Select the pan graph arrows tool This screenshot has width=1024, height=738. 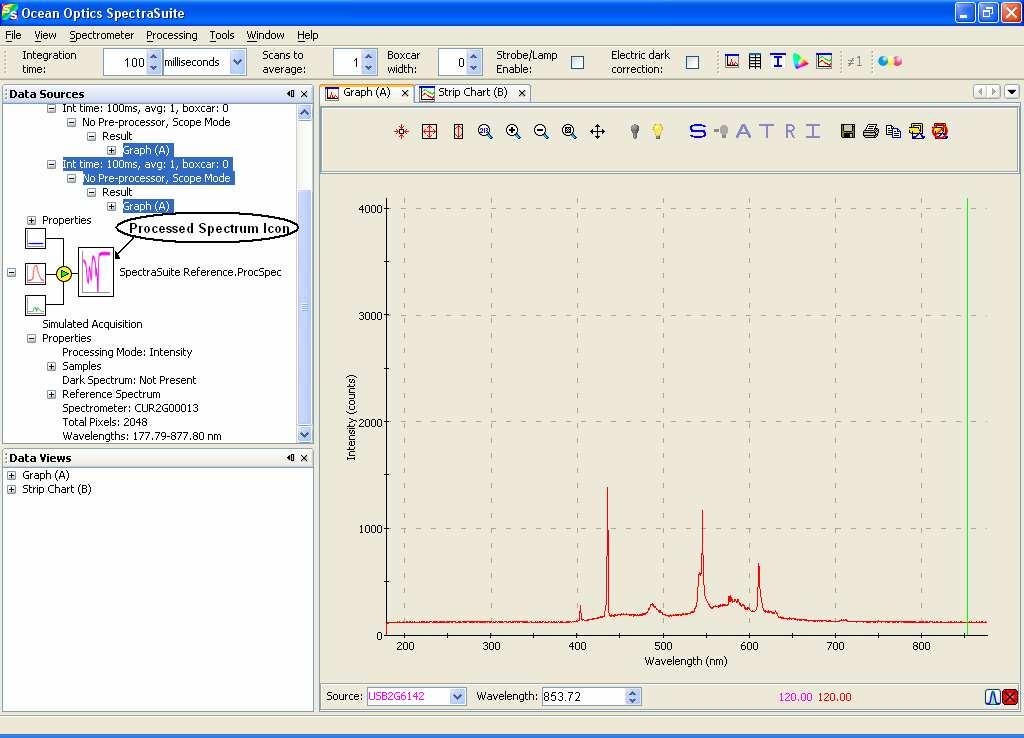tap(598, 131)
